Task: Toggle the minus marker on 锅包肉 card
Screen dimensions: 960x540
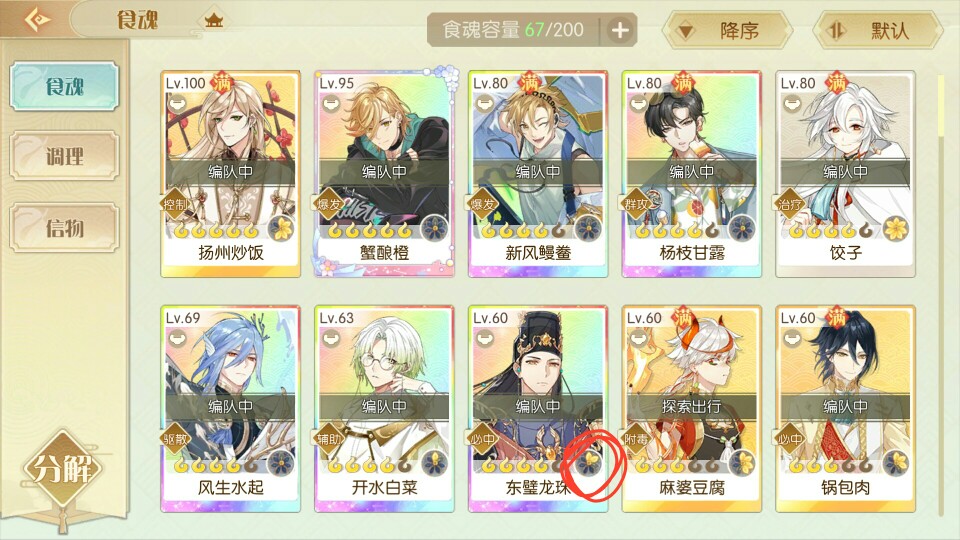Action: [792, 337]
